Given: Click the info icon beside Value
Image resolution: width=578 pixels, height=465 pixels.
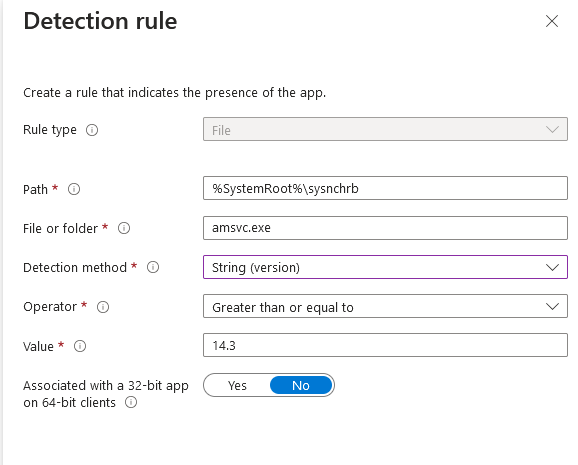Looking at the screenshot, I should click(80, 346).
